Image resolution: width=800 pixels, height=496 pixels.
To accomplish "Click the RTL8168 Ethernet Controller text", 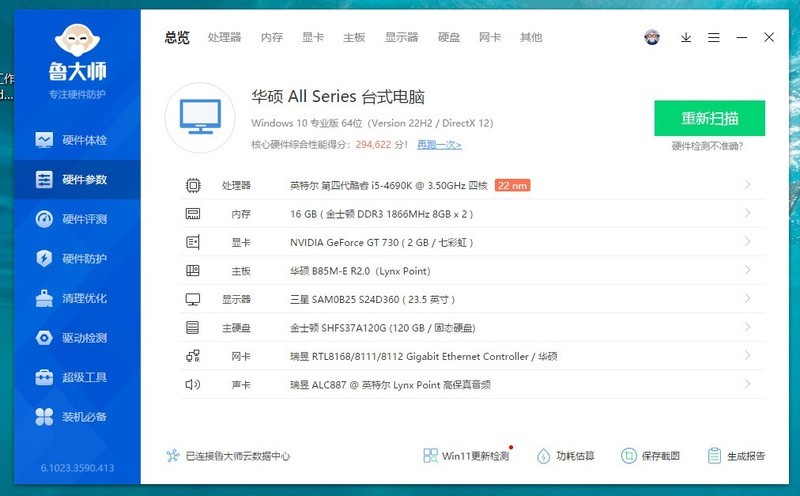I will [423, 356].
